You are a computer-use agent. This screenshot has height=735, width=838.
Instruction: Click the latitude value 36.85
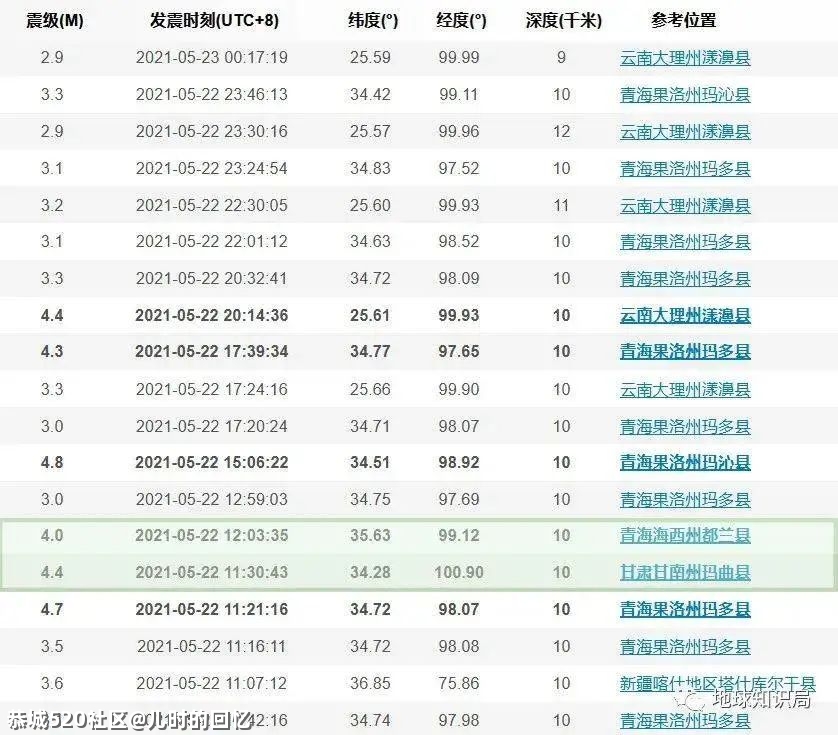(370, 683)
